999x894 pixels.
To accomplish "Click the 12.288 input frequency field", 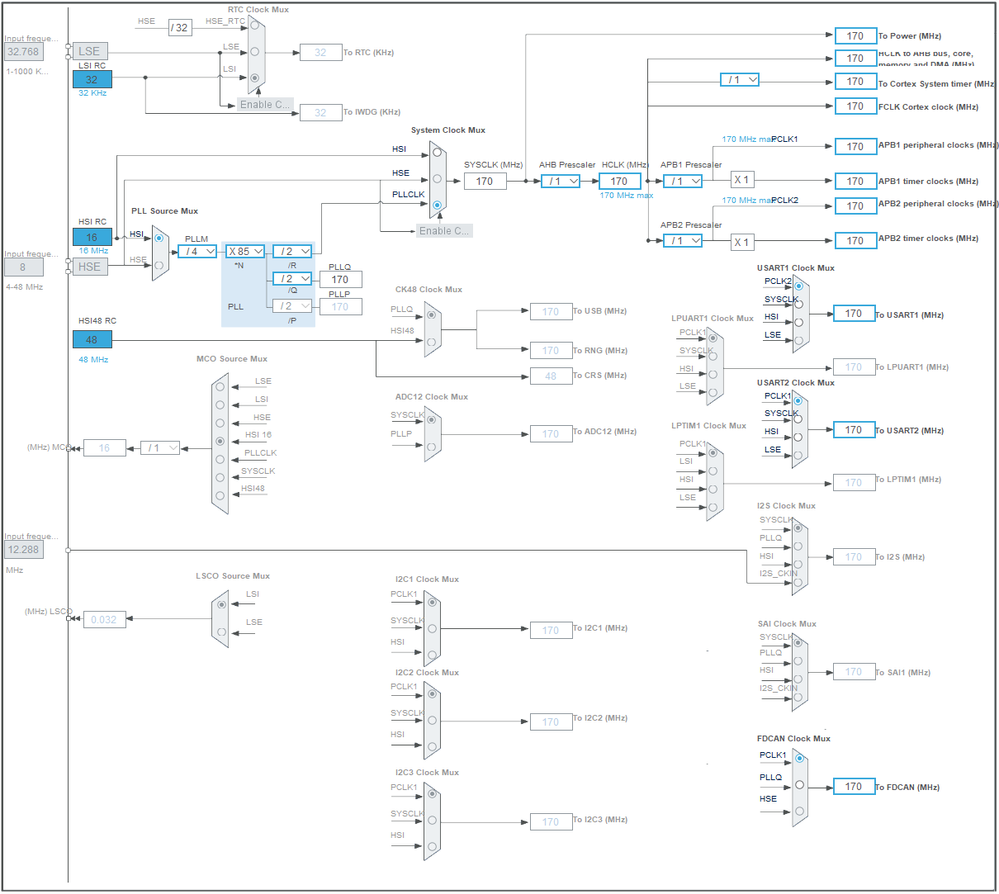I will pyautogui.click(x=24, y=550).
